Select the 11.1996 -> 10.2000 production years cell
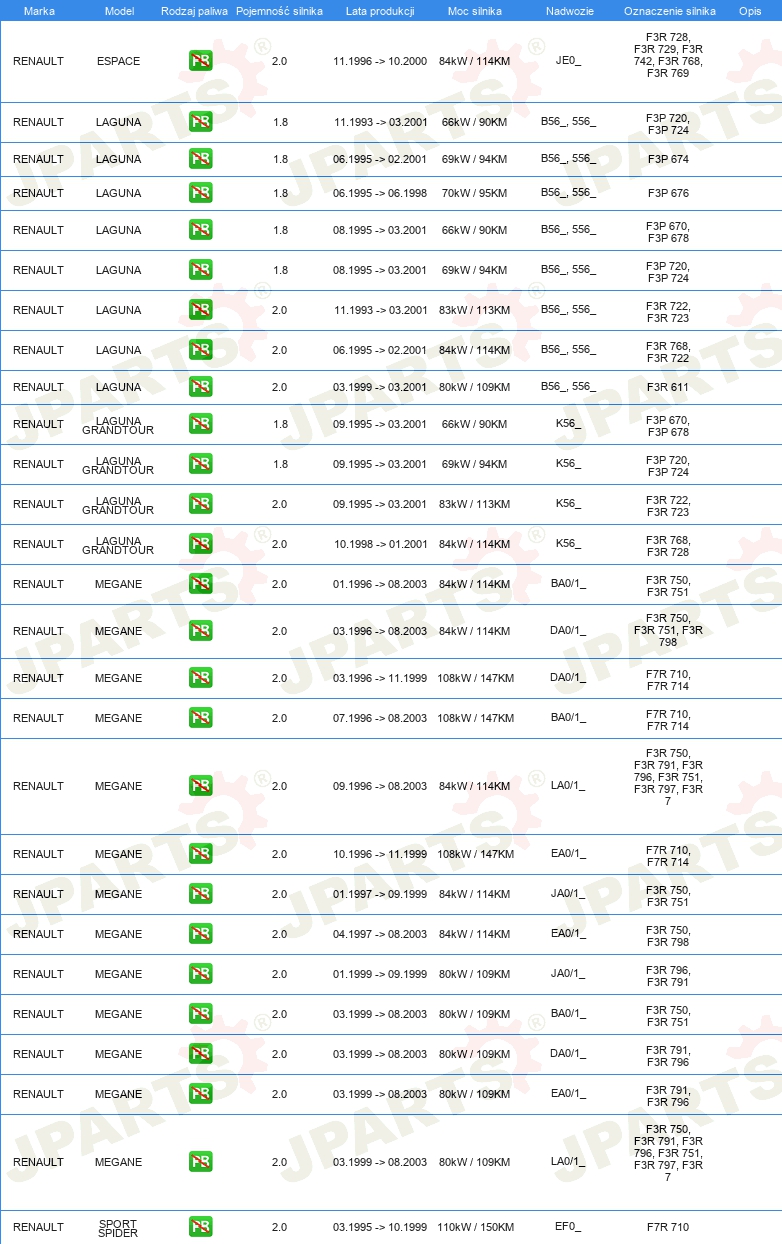Image resolution: width=782 pixels, height=1244 pixels. pyautogui.click(x=380, y=61)
